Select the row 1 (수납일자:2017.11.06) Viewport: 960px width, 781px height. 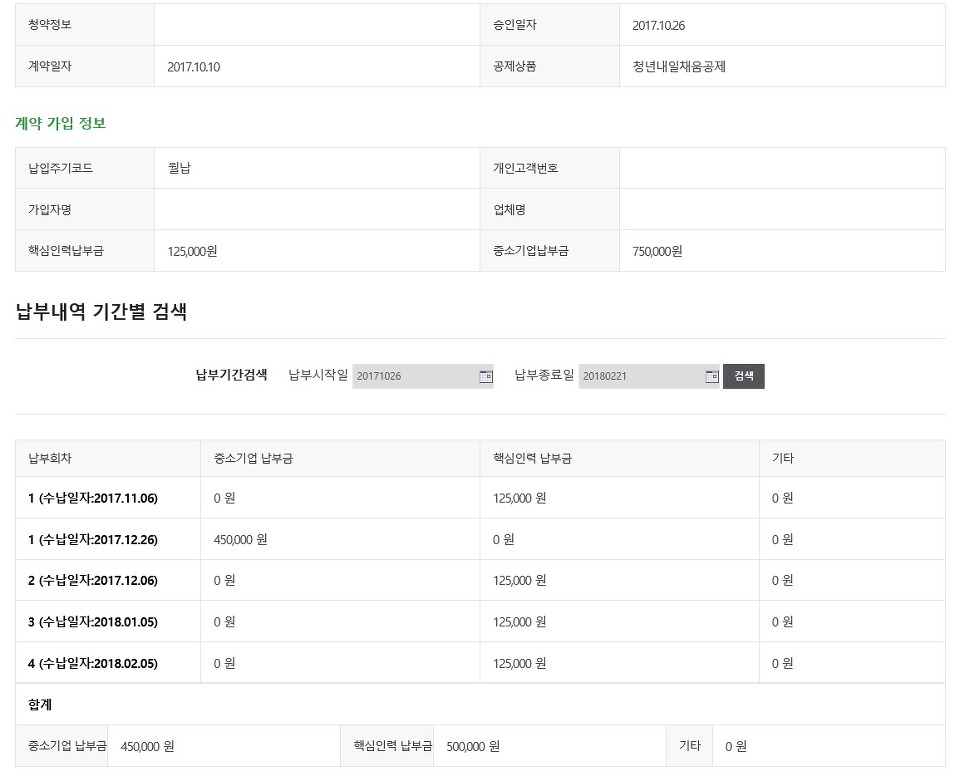[480, 498]
